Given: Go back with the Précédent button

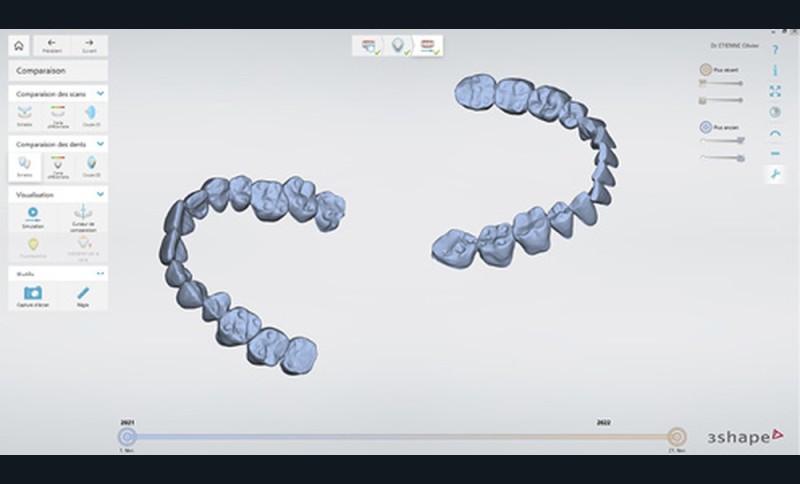Looking at the screenshot, I should pos(52,46).
